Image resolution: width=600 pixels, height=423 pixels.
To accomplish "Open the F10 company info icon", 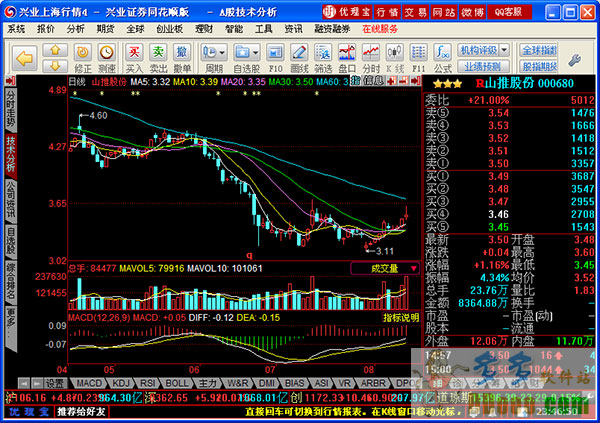I will [x=275, y=58].
